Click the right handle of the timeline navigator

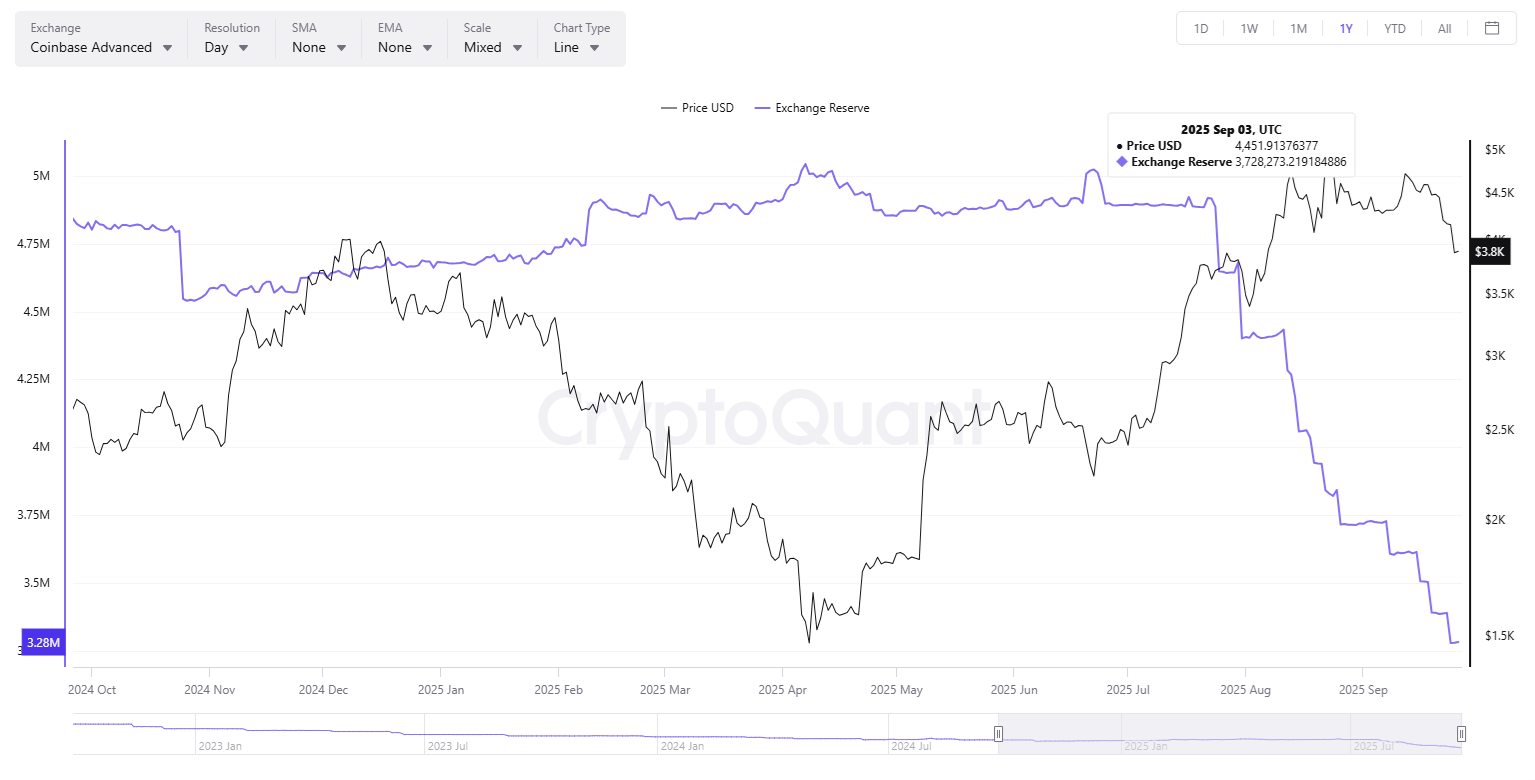point(1460,733)
